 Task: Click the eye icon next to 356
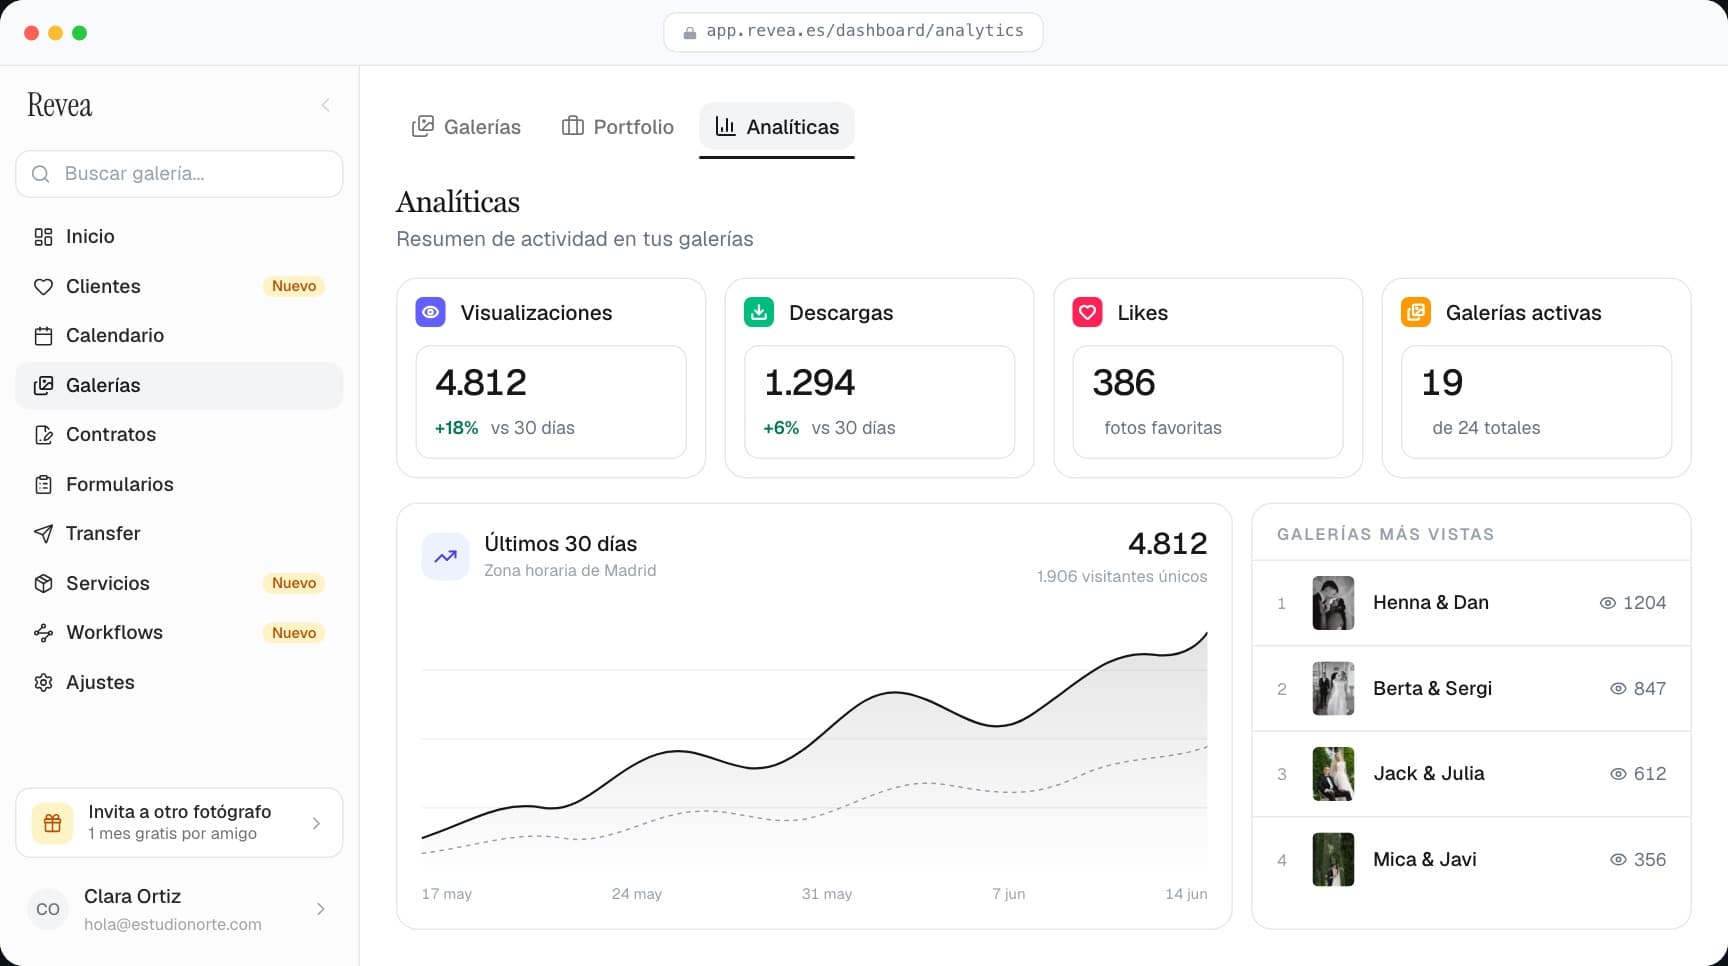coord(1618,860)
